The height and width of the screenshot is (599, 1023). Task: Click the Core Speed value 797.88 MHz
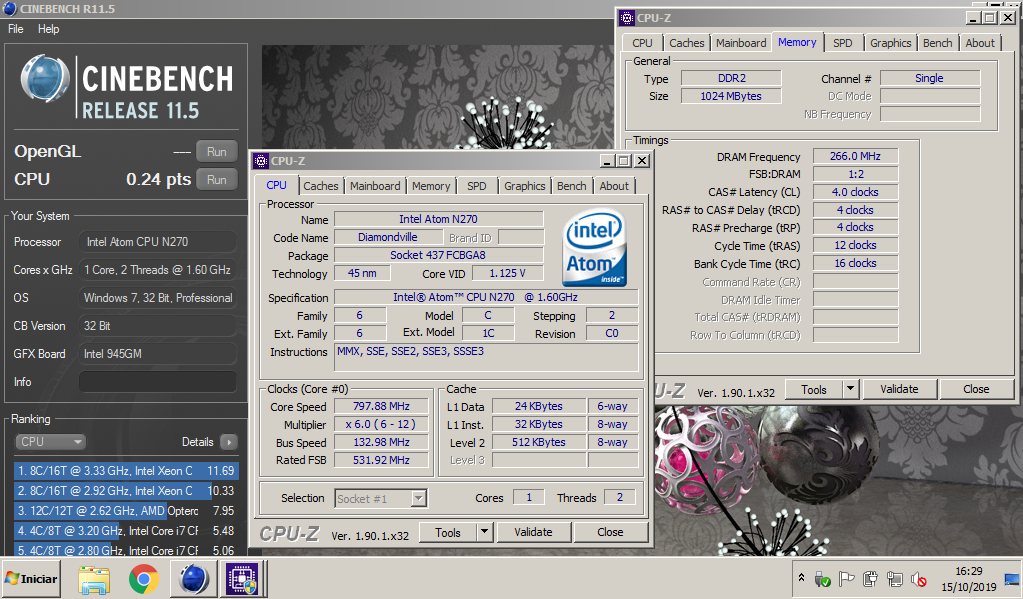pos(382,407)
